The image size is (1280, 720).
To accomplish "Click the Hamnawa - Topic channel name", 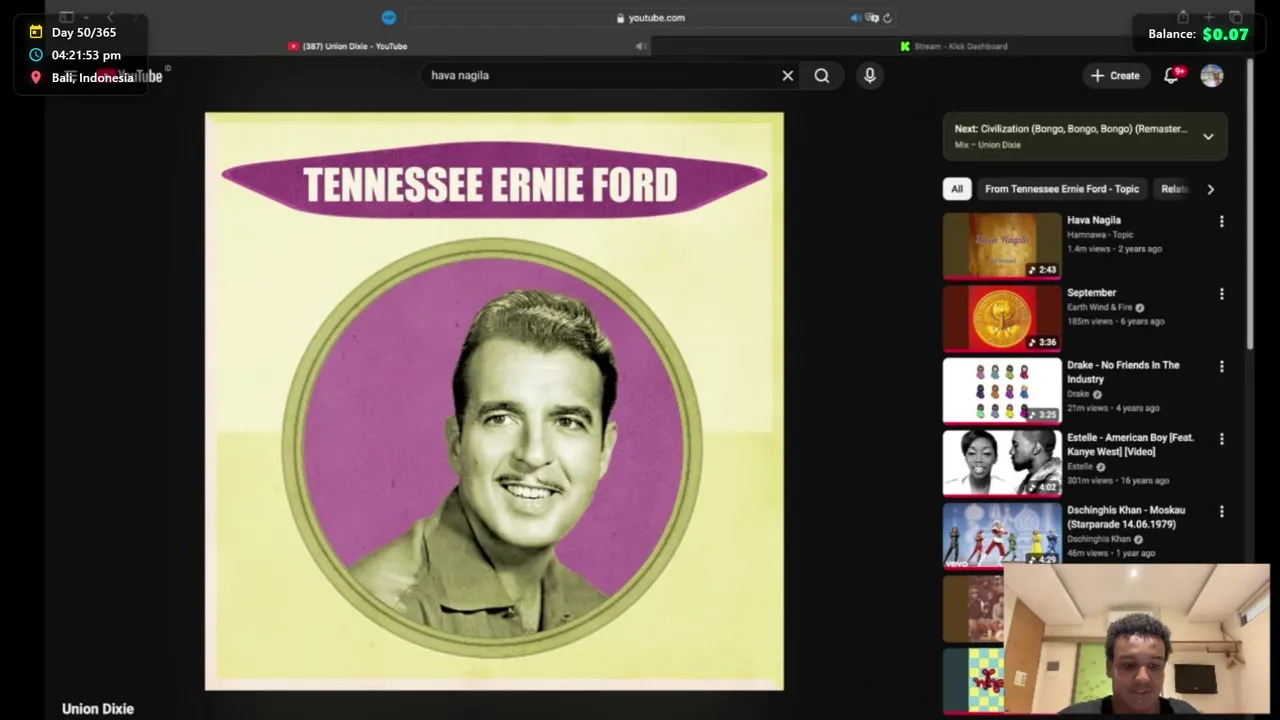I will (x=1100, y=235).
